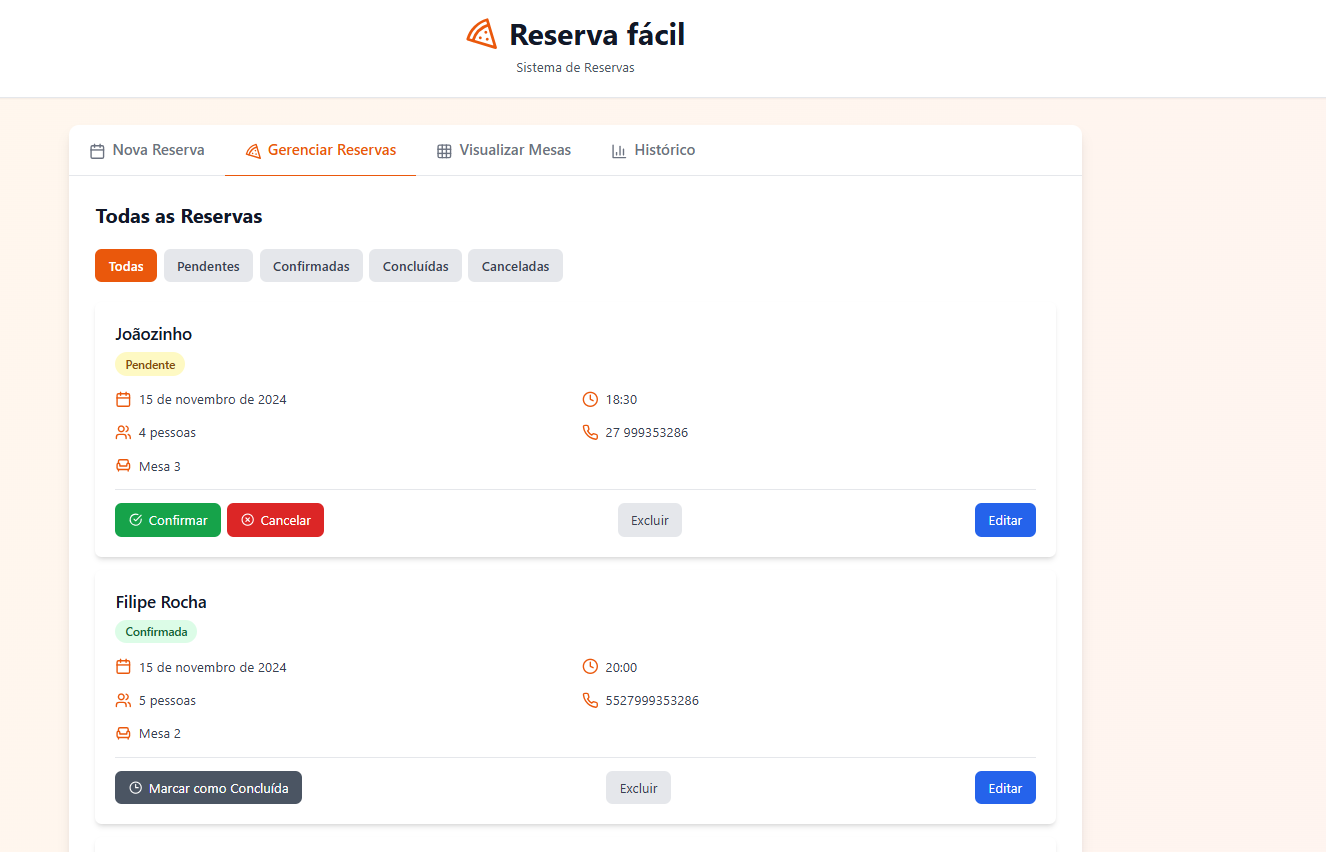Edit Filipe Rocha's reservation
This screenshot has width=1326, height=852.
(1005, 788)
